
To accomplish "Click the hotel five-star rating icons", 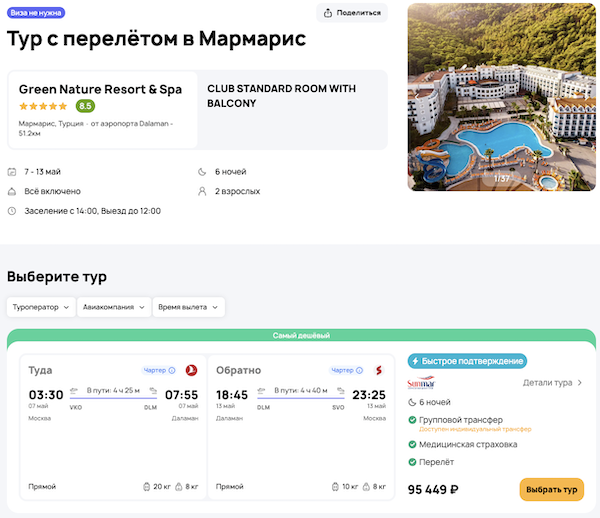I will tap(43, 106).
